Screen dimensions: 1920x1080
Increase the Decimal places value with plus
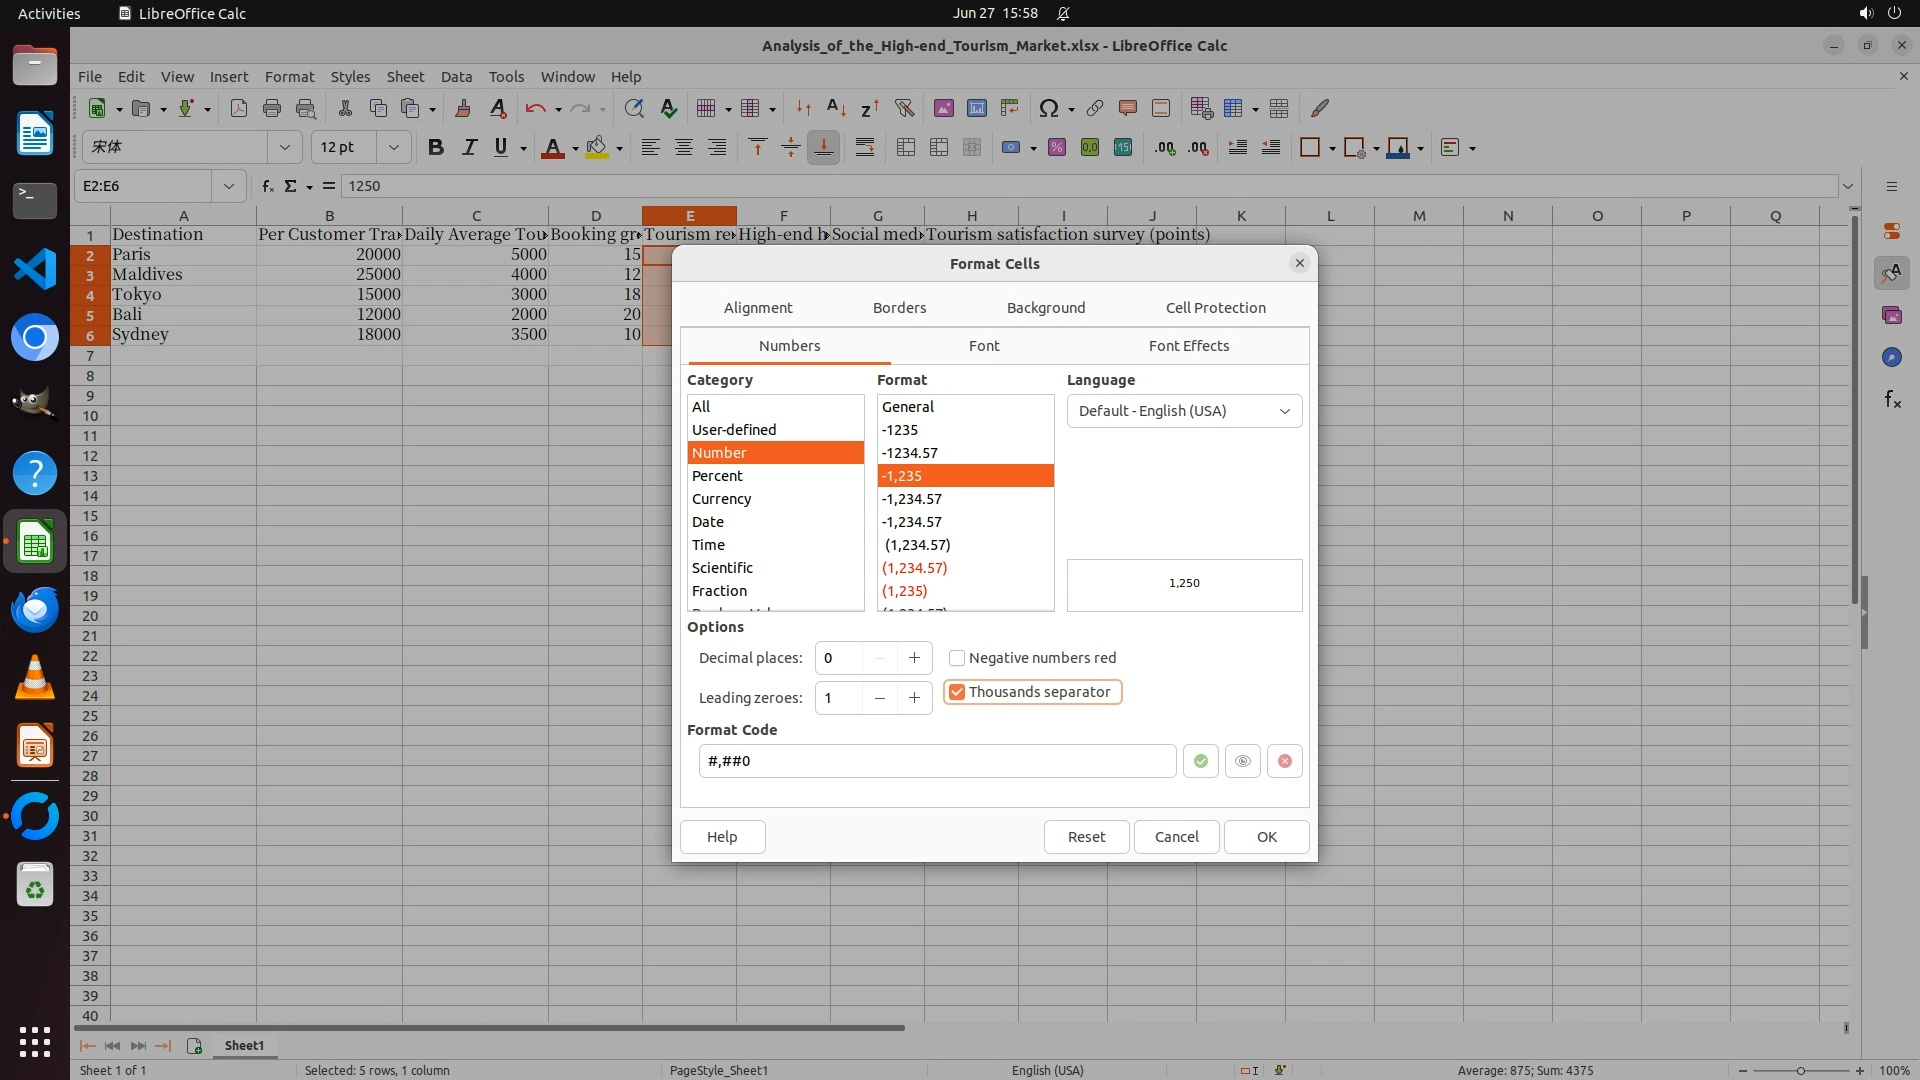coord(914,658)
